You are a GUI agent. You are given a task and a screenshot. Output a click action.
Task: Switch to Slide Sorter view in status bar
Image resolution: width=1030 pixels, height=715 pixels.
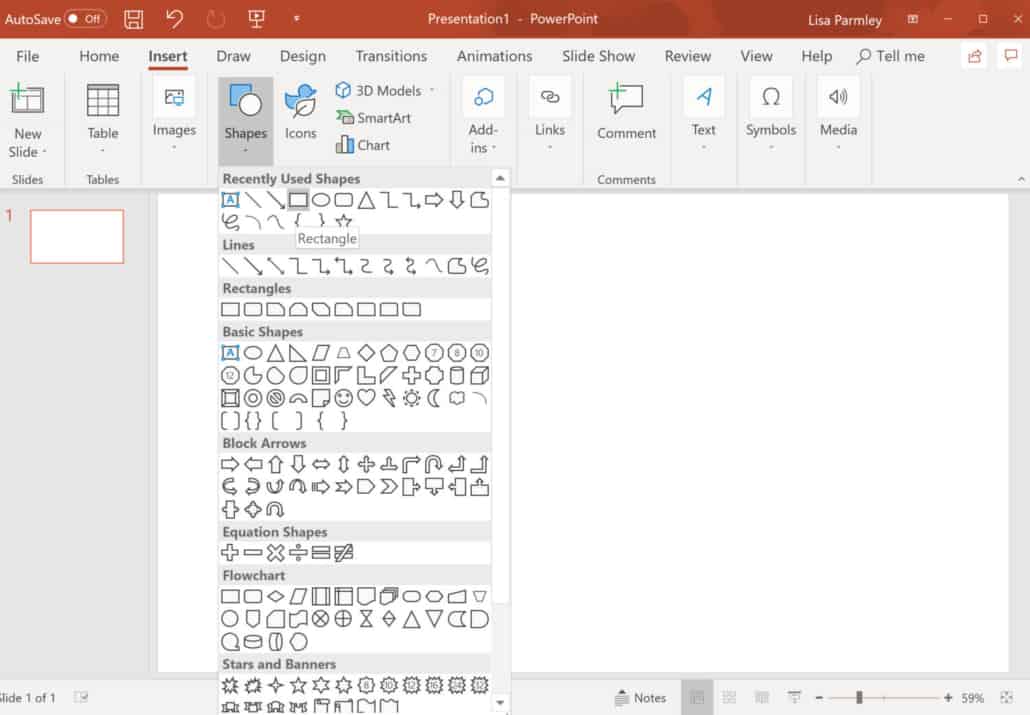[x=729, y=697]
